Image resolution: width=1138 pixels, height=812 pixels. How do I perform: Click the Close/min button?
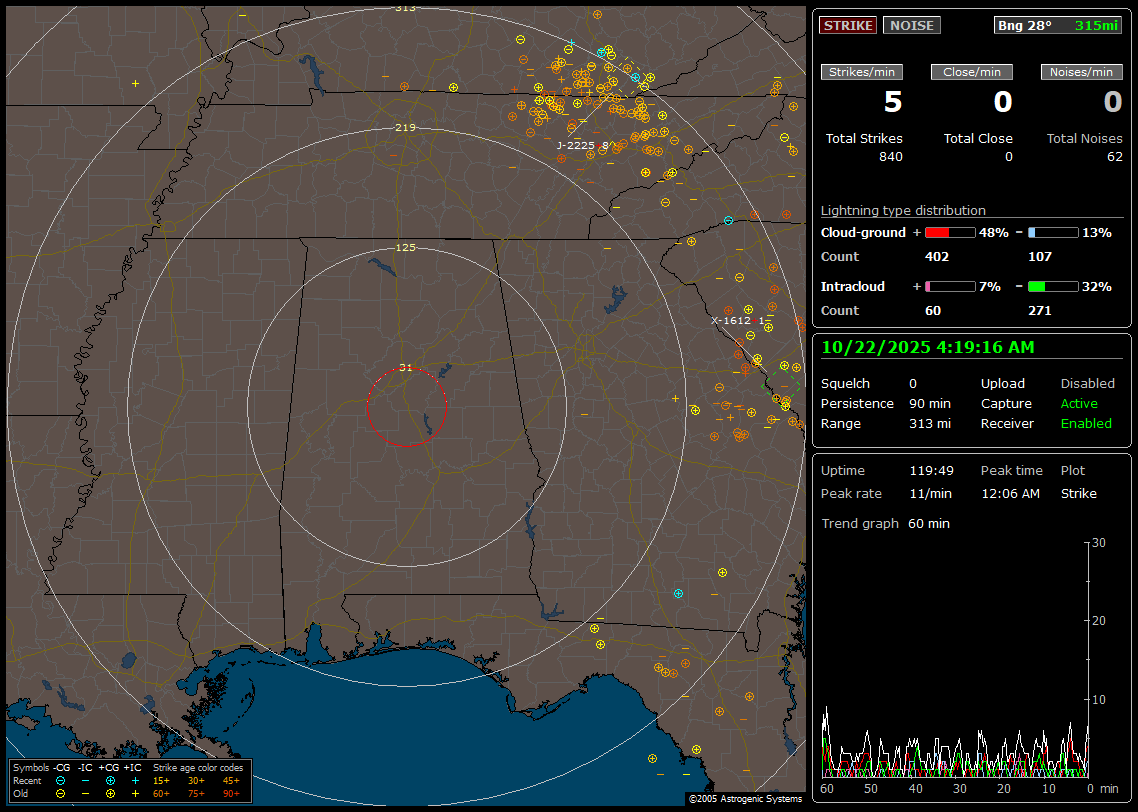tap(972, 72)
